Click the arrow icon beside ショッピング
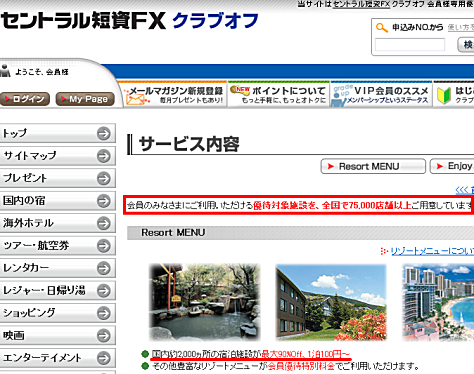This screenshot has width=474, height=374. click(104, 313)
